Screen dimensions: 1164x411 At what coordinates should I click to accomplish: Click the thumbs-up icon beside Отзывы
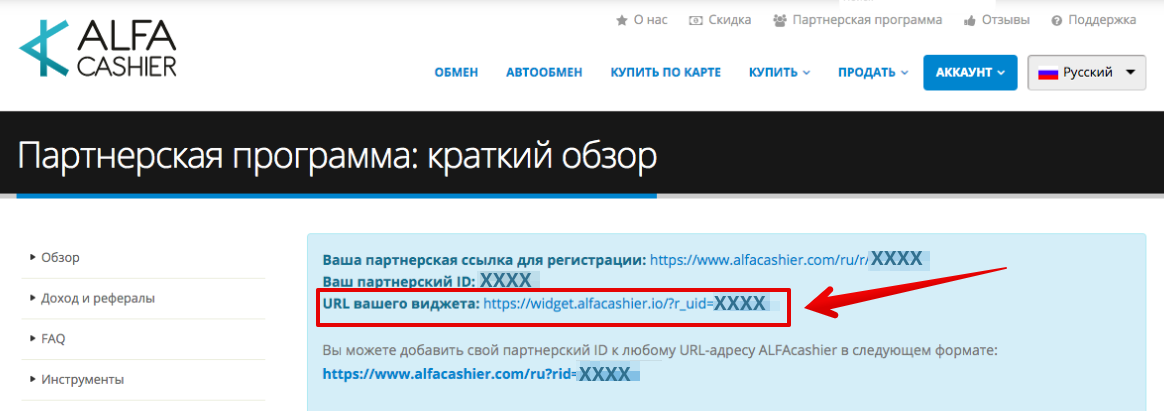pos(970,20)
